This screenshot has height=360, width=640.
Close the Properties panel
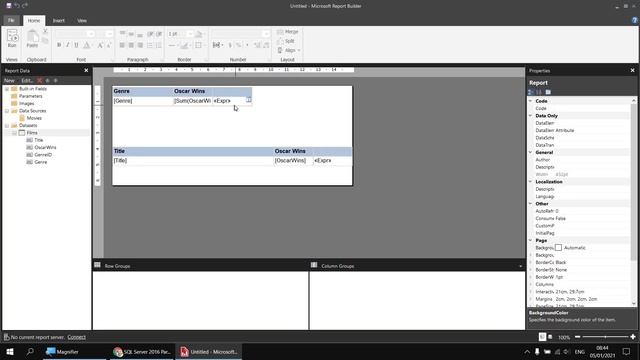[632, 71]
